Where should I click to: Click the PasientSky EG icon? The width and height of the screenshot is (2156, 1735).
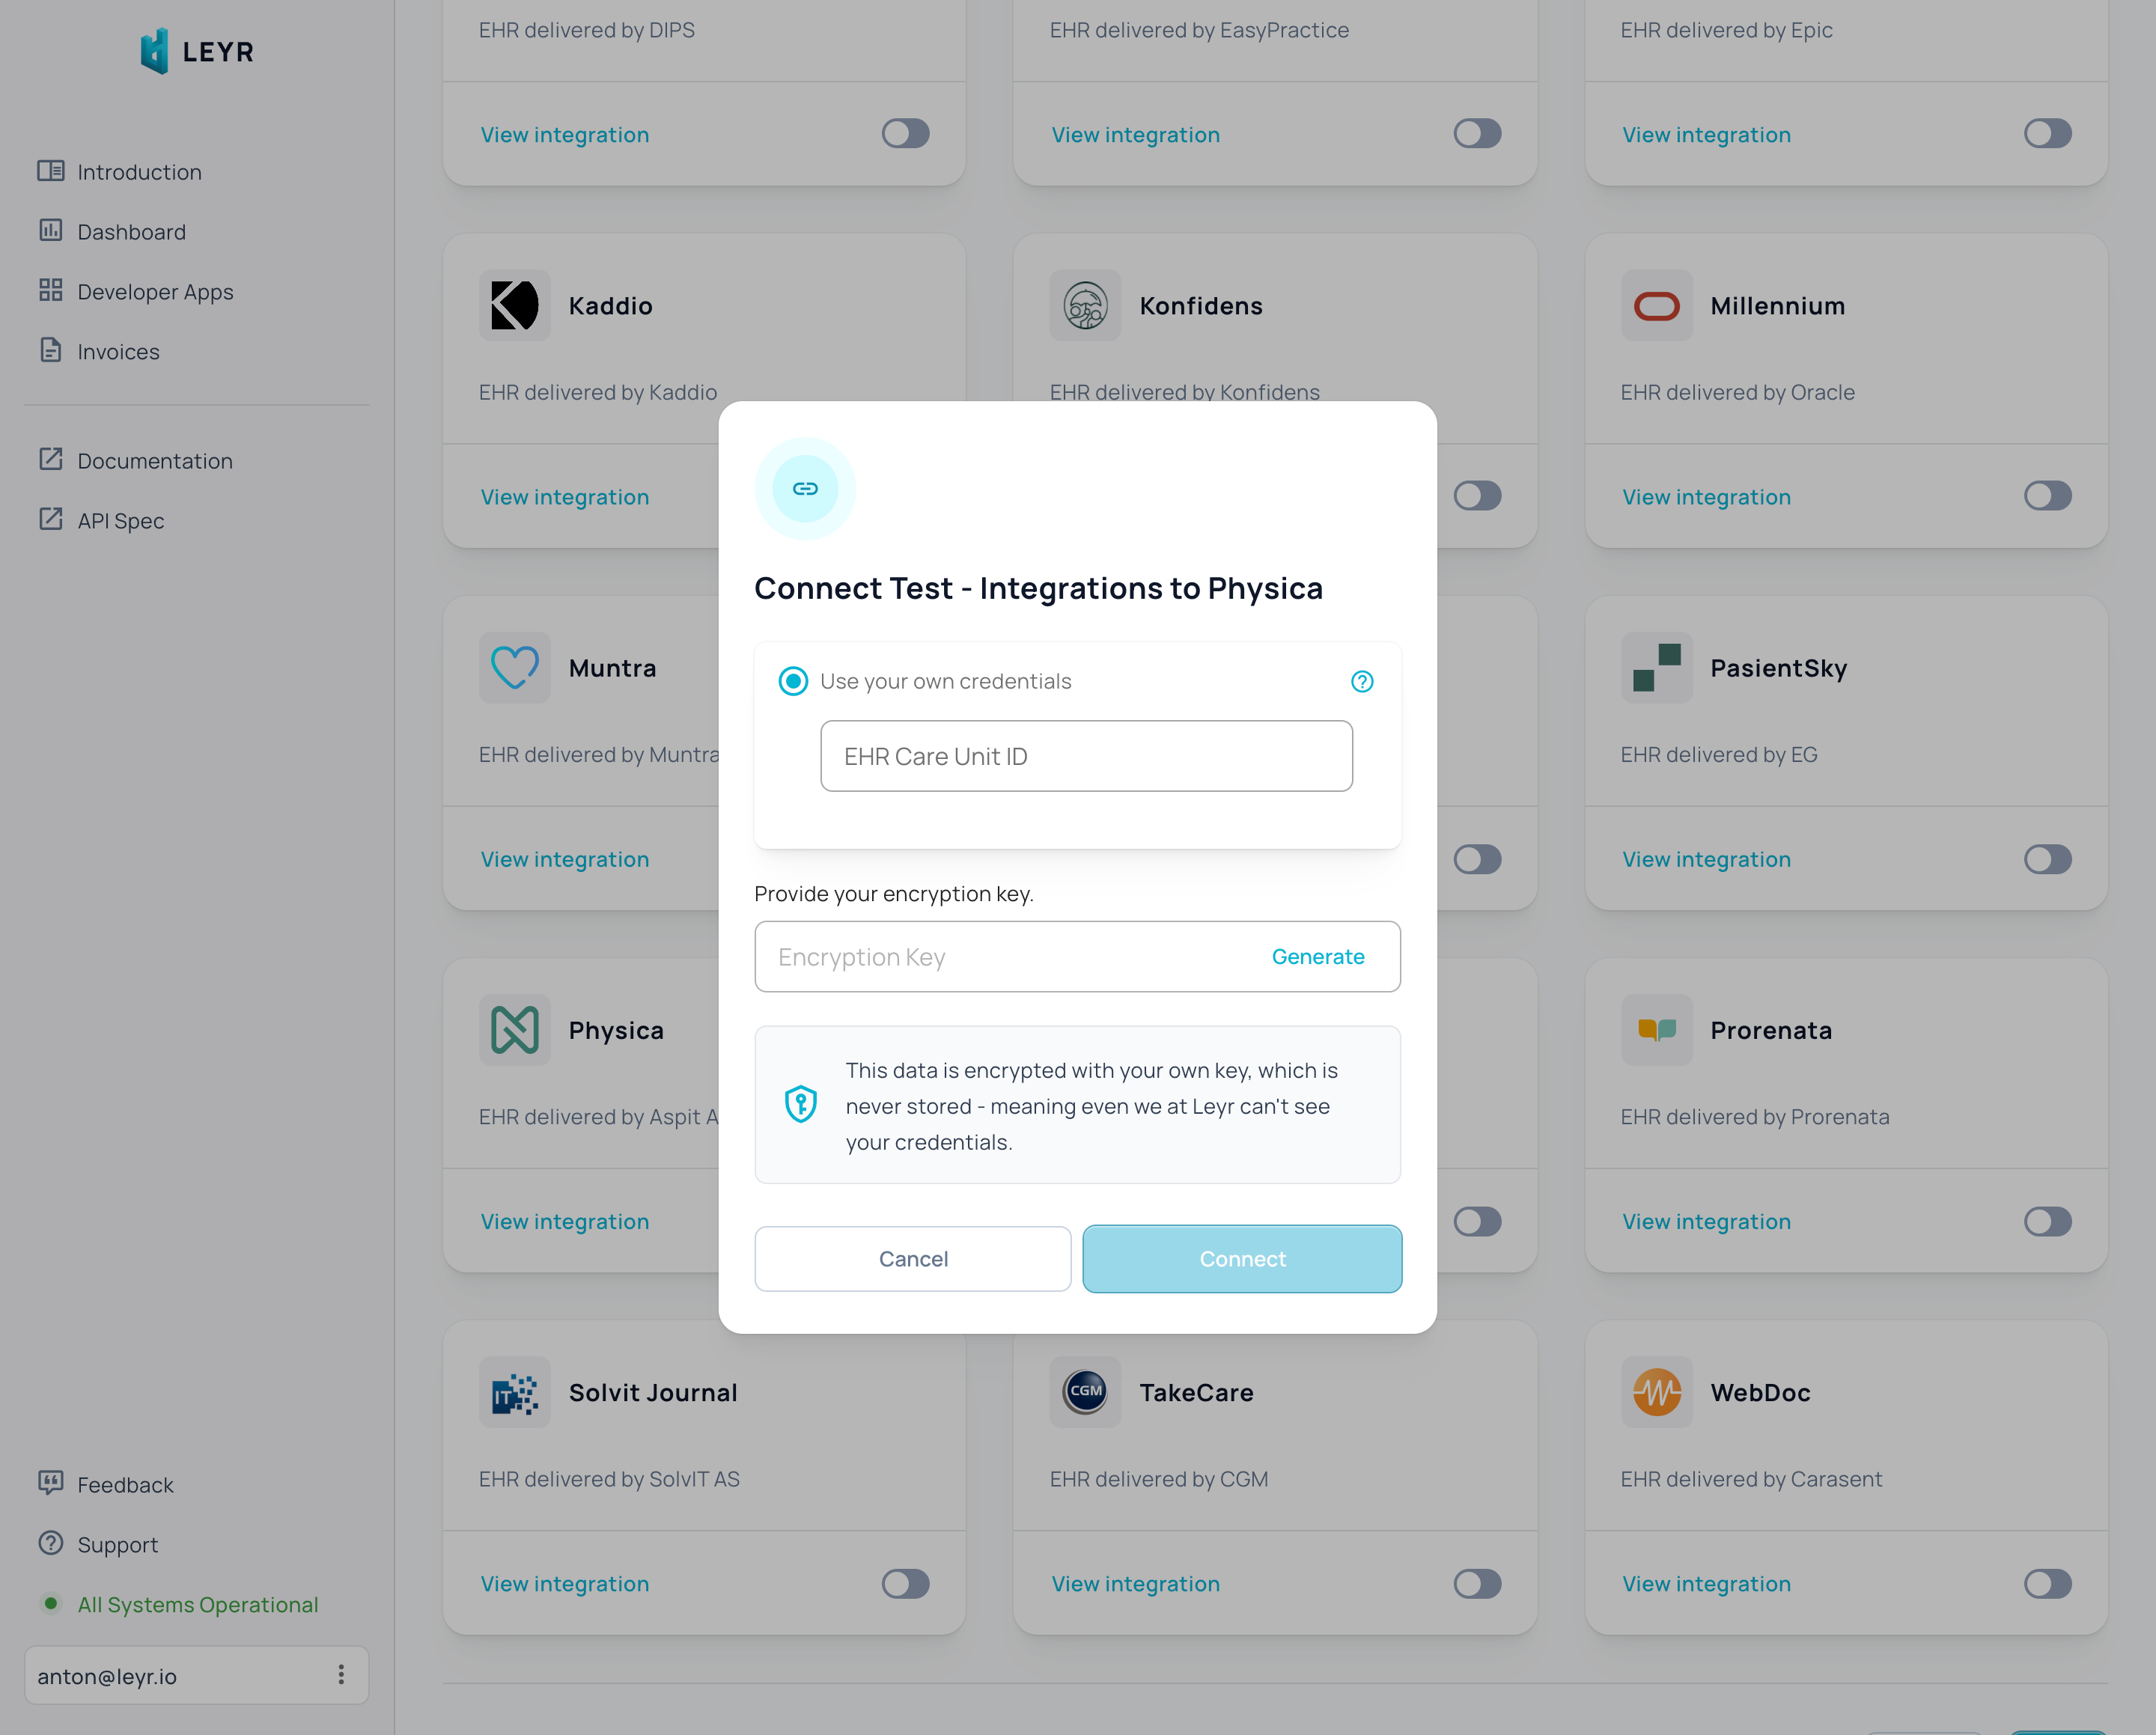tap(1655, 668)
